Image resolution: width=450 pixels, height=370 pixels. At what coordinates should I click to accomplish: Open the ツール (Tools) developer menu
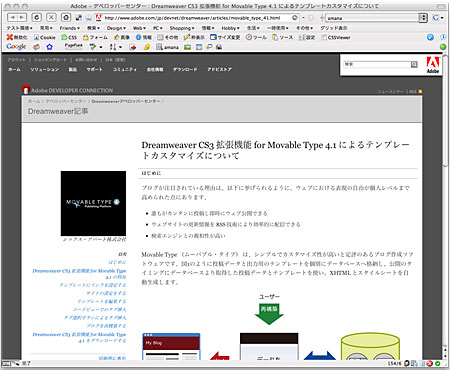point(256,37)
